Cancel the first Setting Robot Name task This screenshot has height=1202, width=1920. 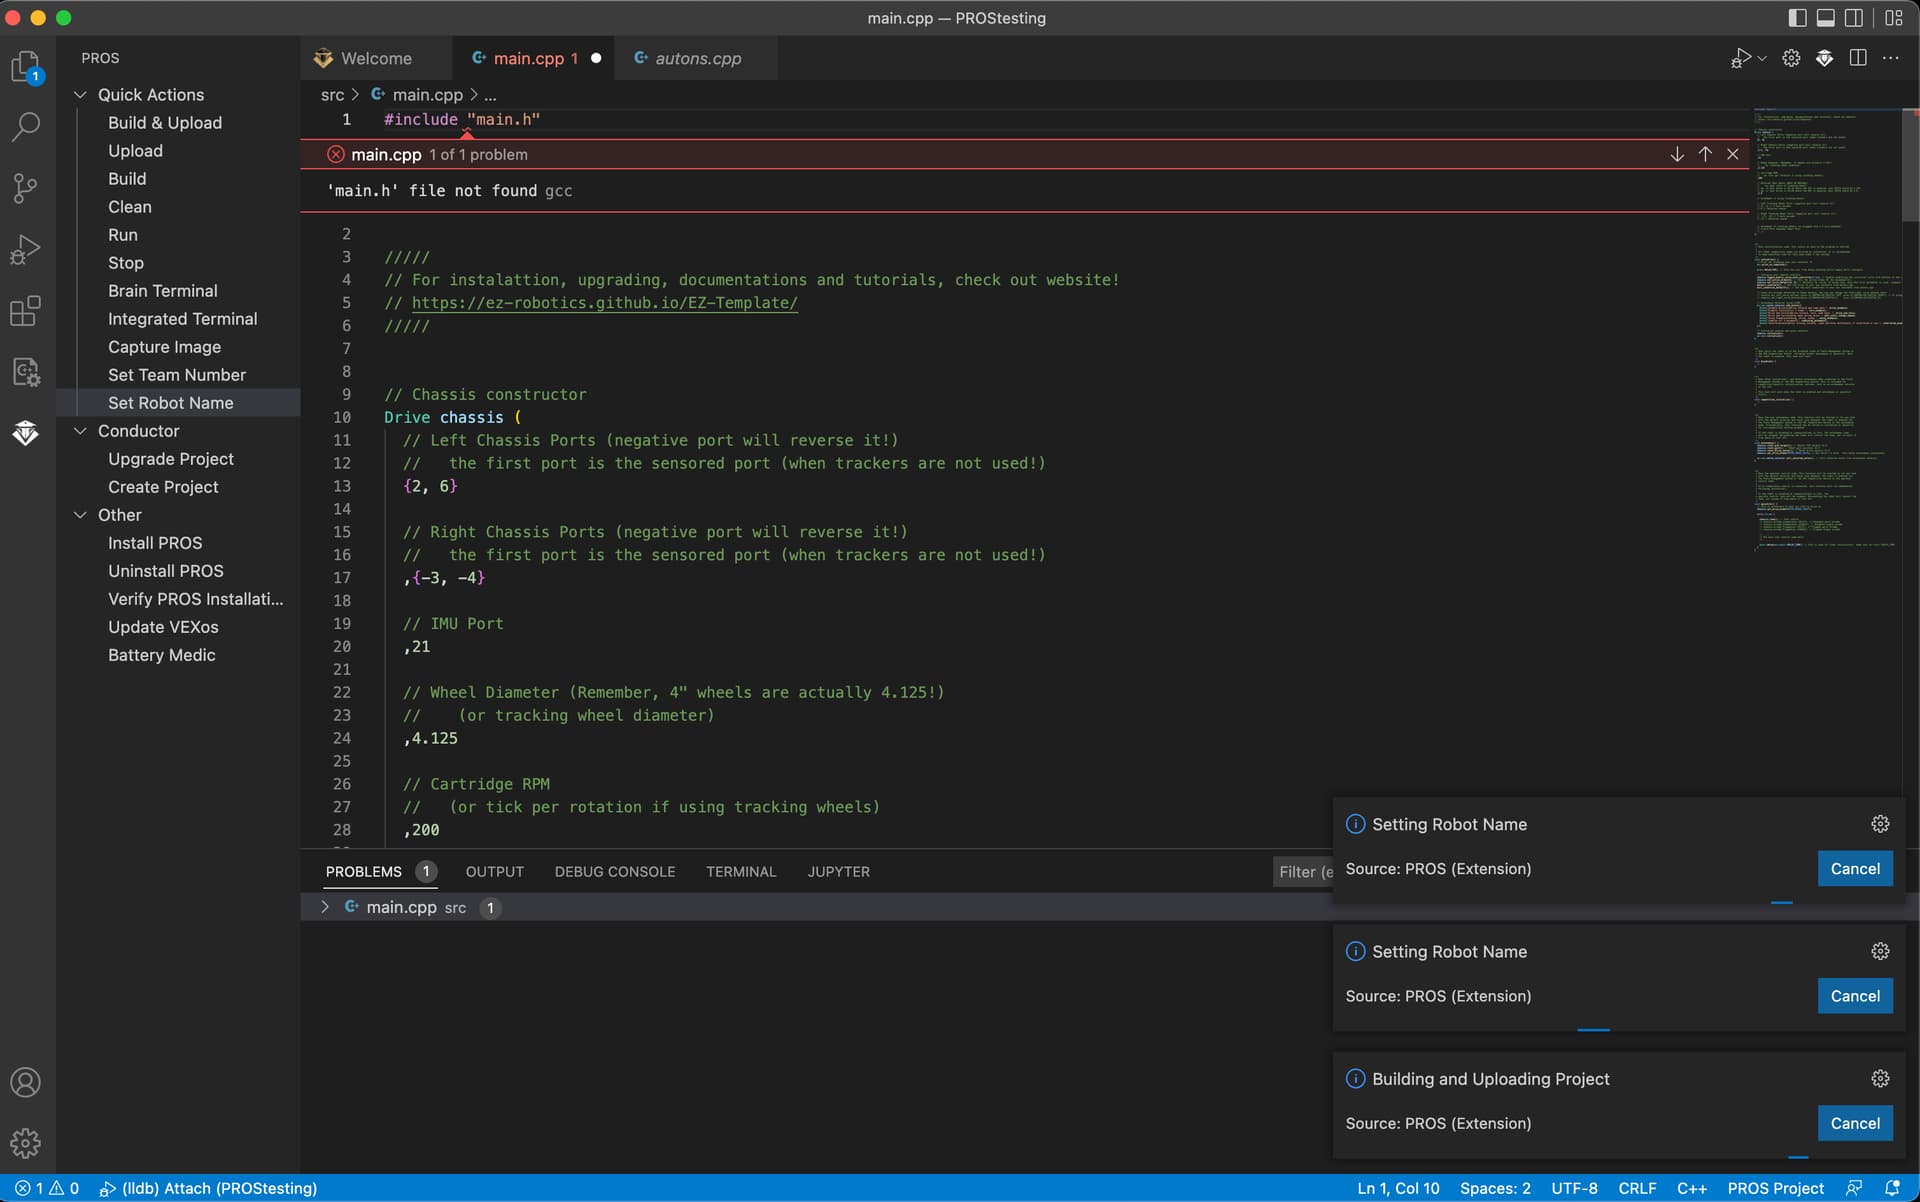tap(1855, 869)
